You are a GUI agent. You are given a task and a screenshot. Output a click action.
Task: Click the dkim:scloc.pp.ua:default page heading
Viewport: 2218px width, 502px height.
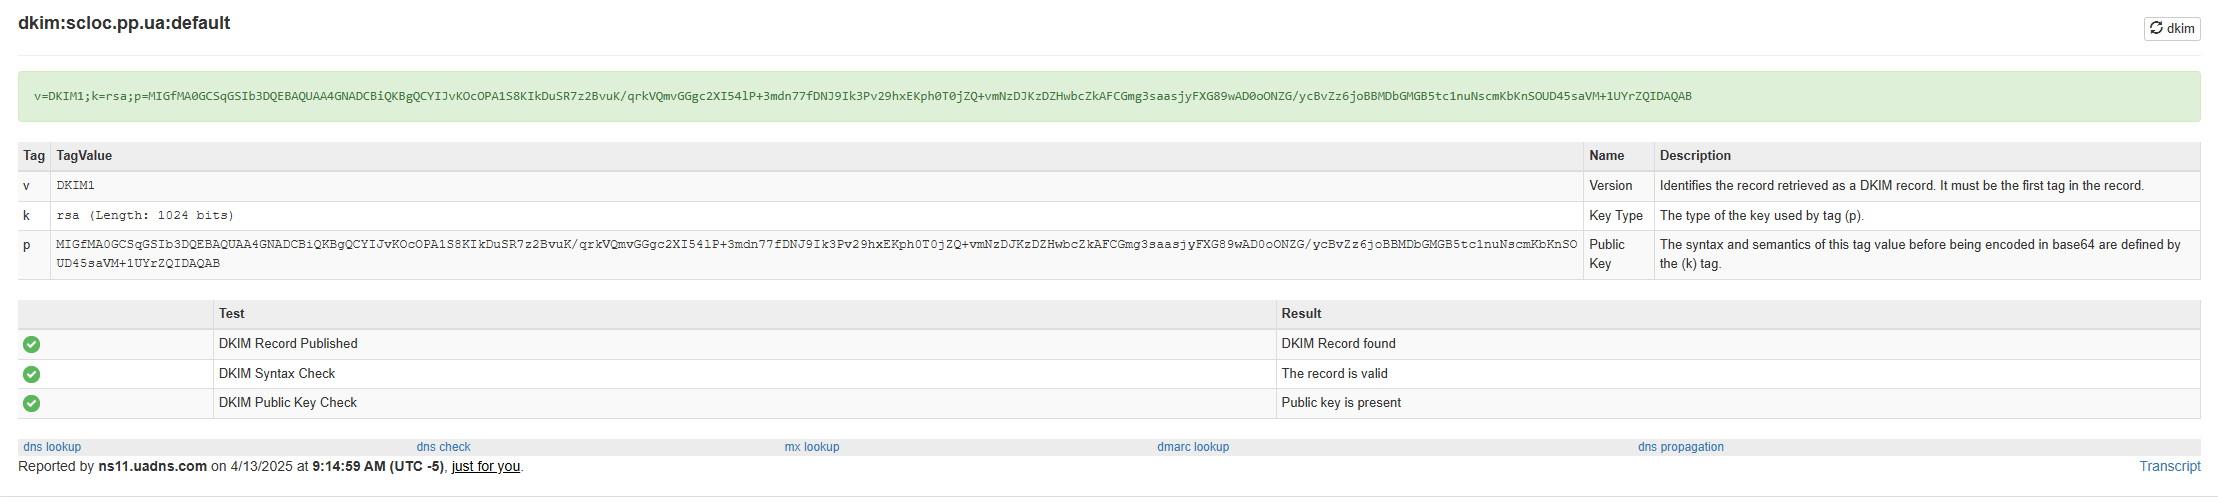click(x=124, y=23)
